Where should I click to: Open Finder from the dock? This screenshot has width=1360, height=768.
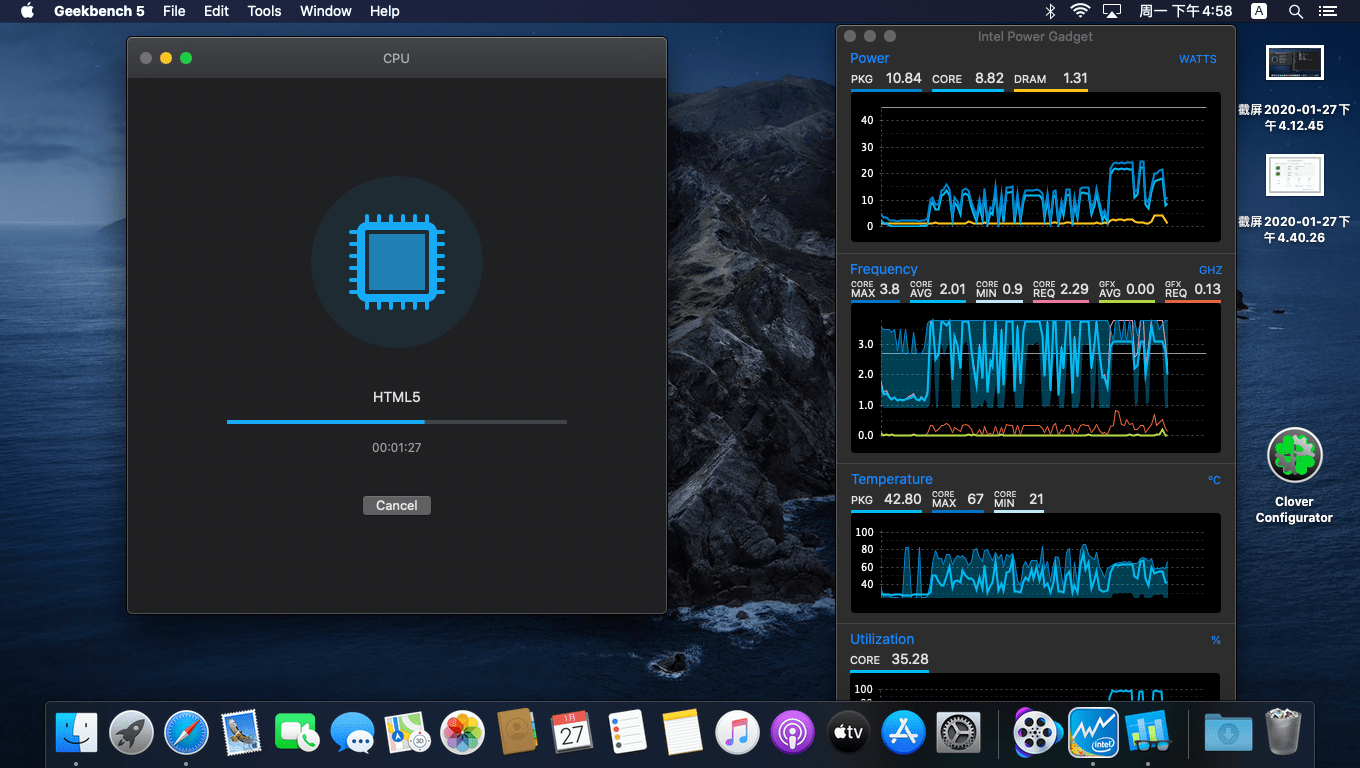[76, 733]
